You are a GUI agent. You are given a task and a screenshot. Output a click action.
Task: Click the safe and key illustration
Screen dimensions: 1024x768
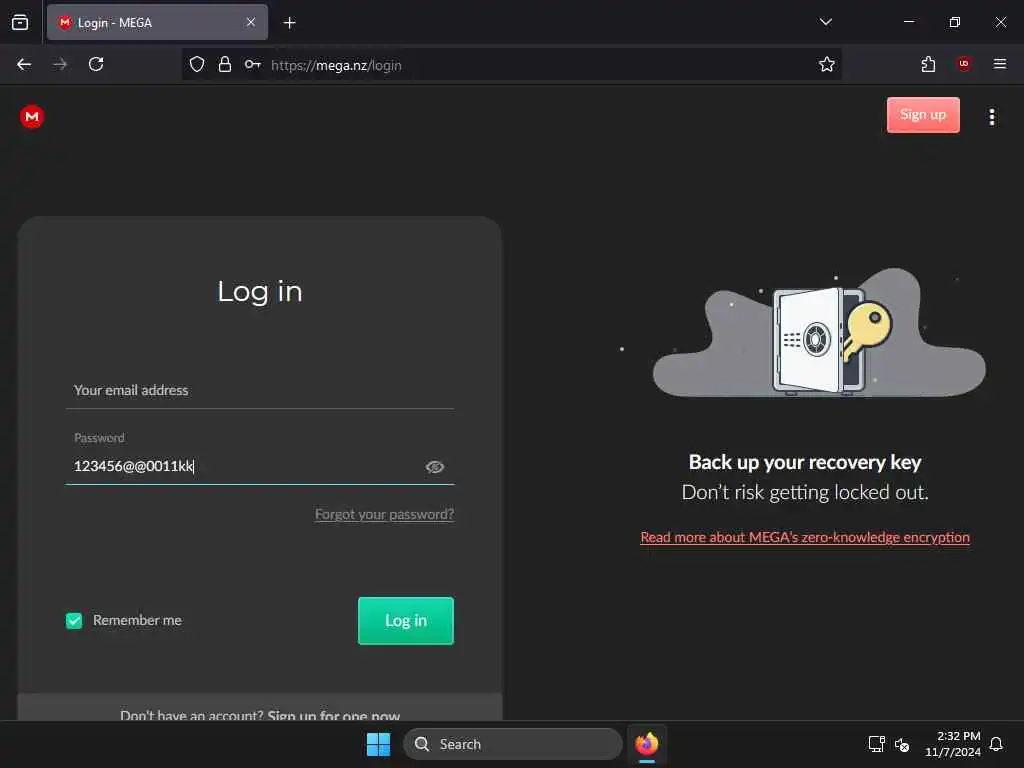coord(819,332)
